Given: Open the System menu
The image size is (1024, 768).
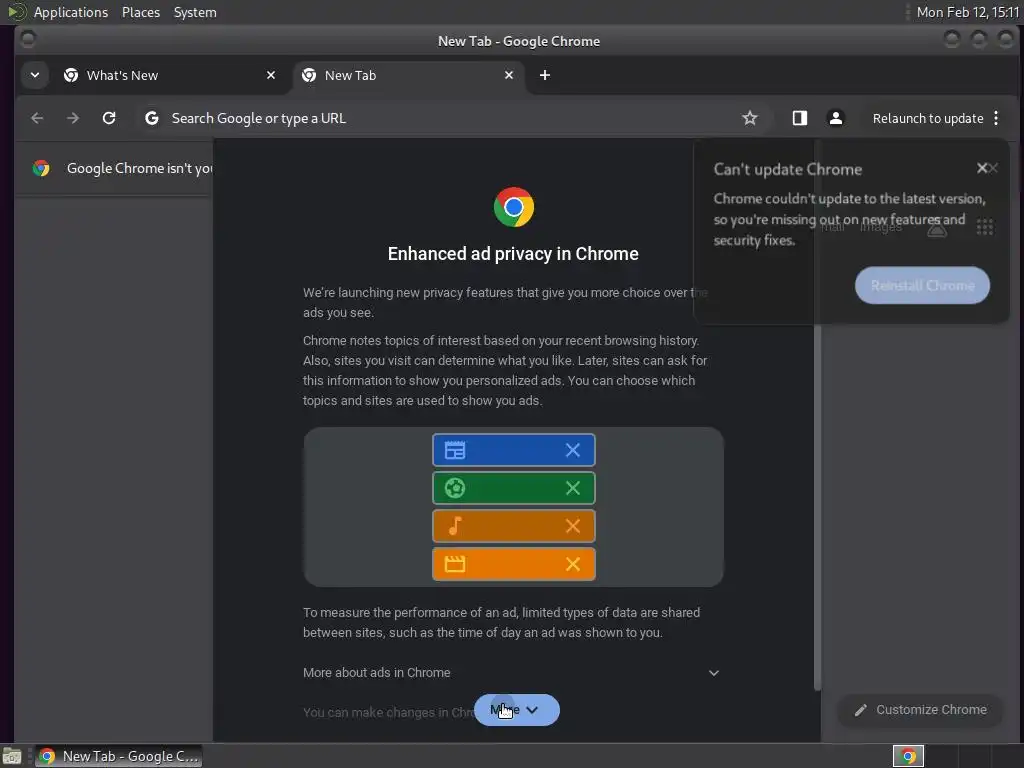Looking at the screenshot, I should coord(195,12).
